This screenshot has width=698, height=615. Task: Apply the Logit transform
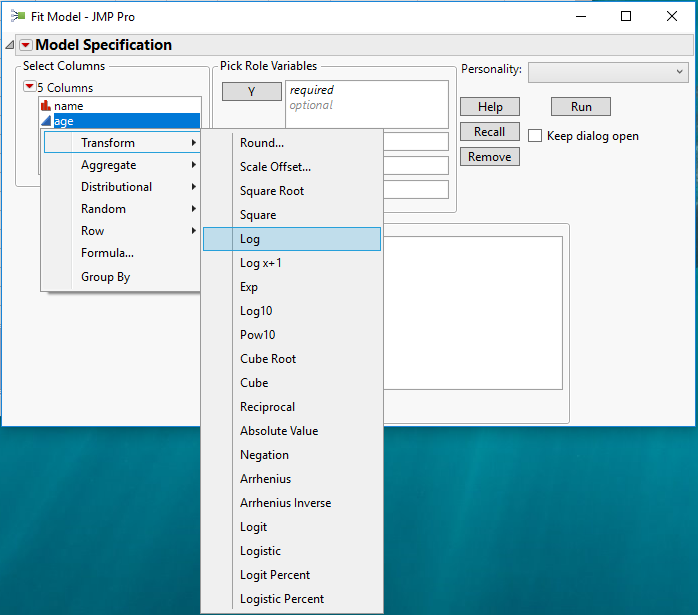[x=292, y=527]
